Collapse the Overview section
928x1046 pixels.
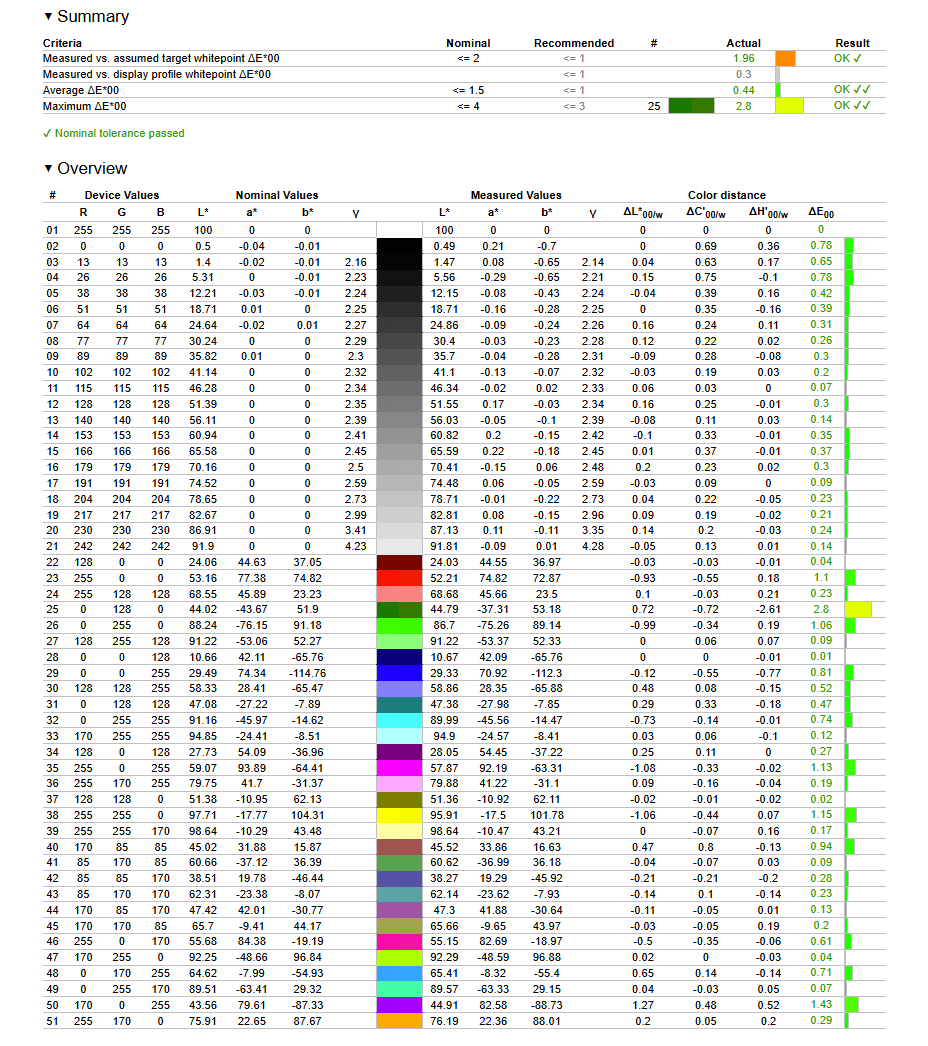48,168
